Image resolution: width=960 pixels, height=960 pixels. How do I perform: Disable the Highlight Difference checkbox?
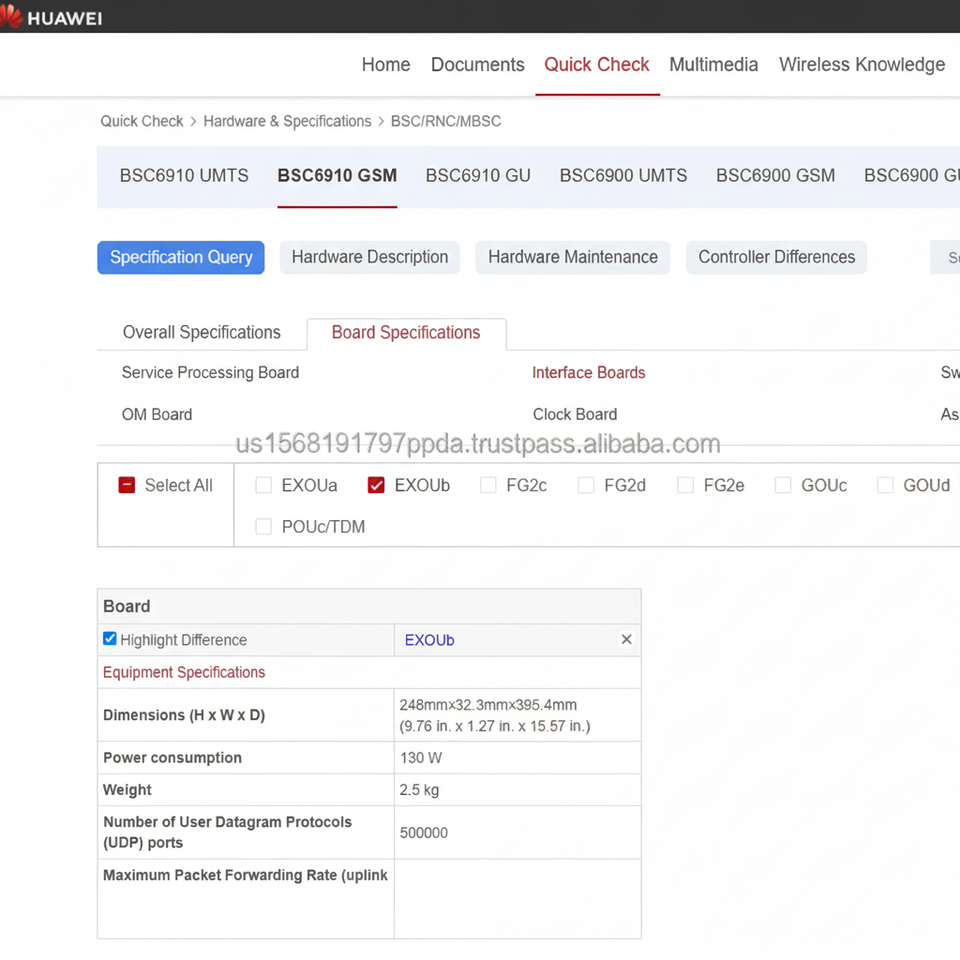click(110, 639)
